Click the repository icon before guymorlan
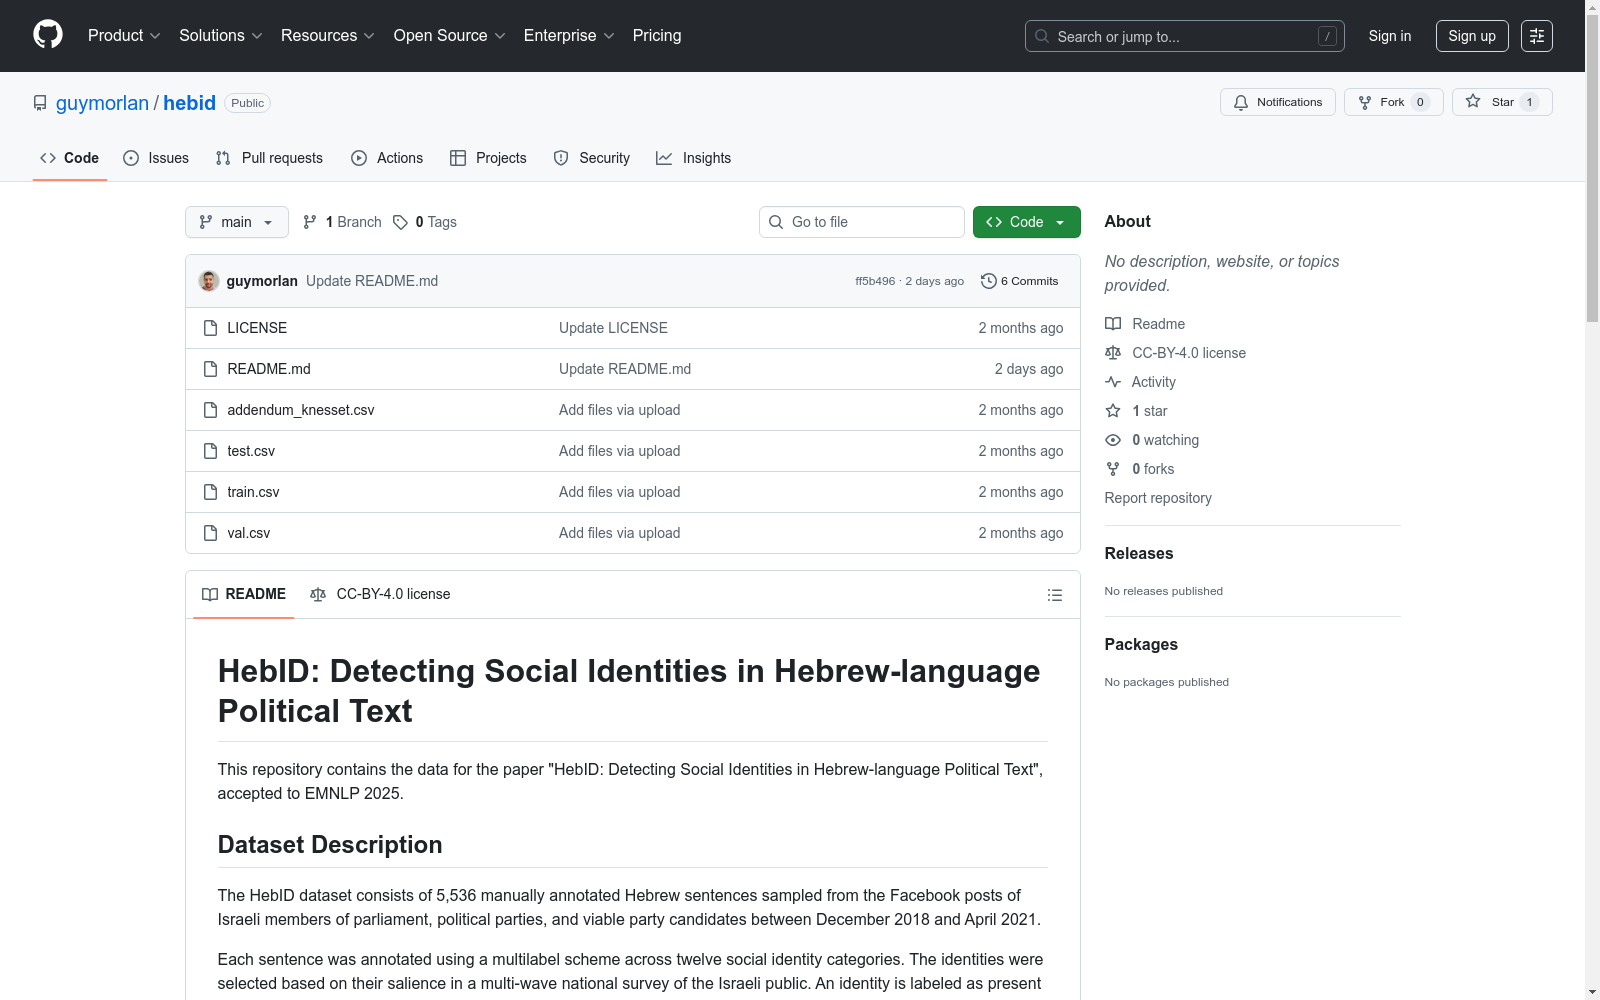This screenshot has height=1000, width=1600. [40, 103]
